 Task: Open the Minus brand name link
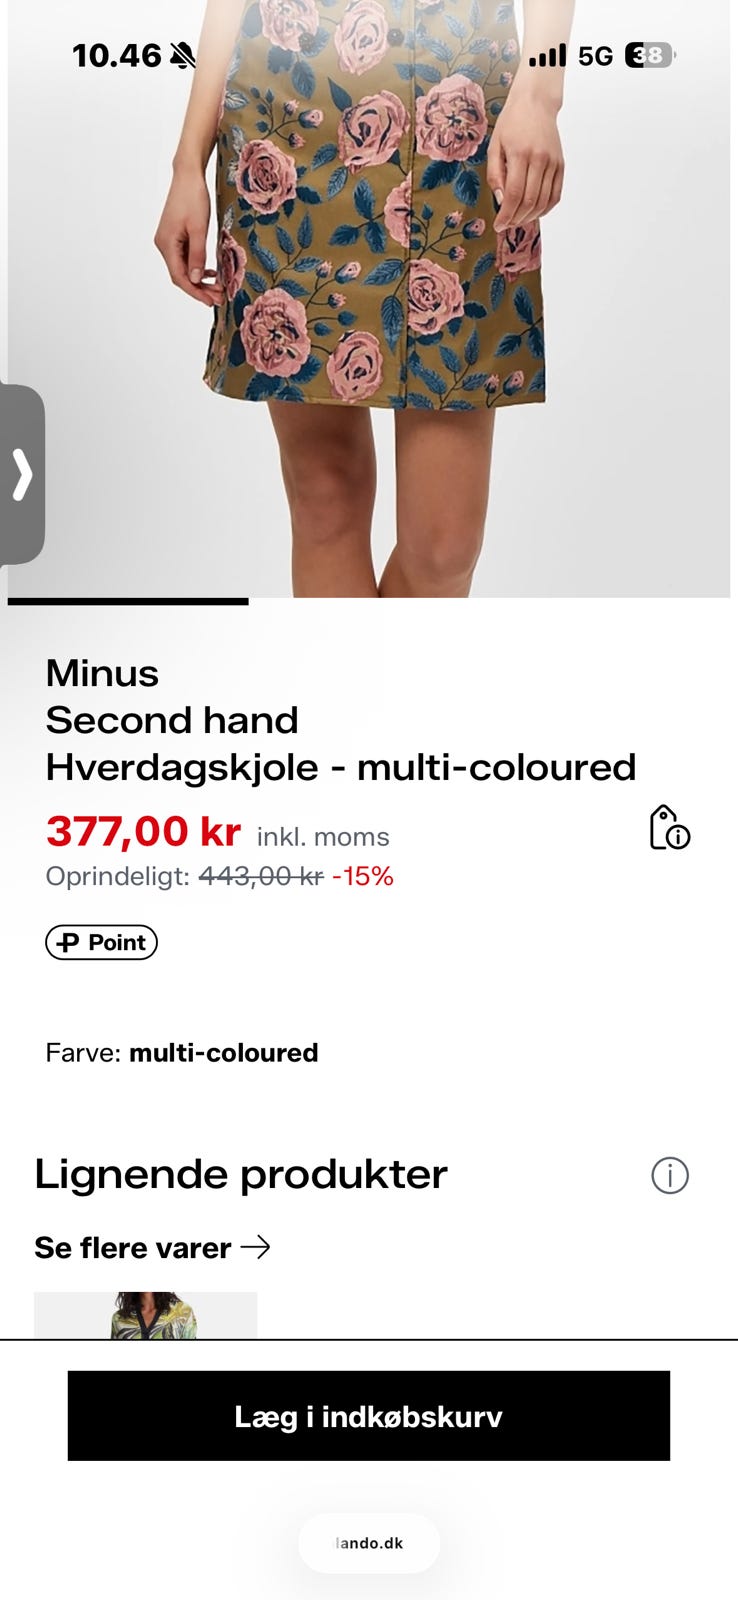[102, 673]
